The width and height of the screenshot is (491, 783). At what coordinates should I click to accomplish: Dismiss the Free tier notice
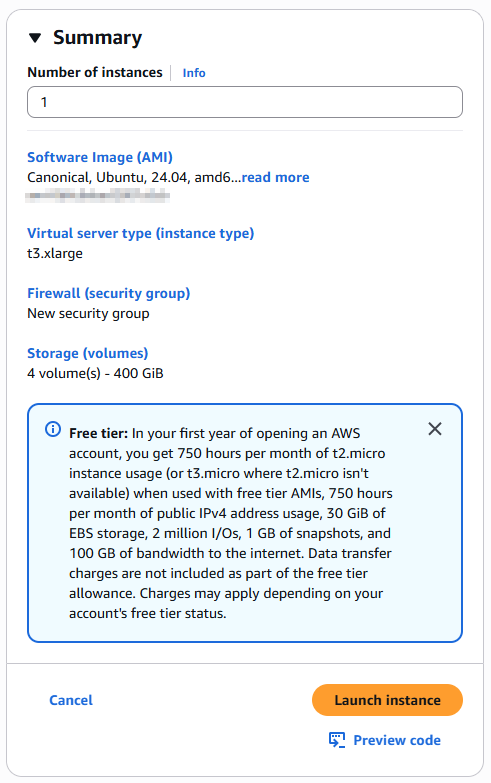tap(435, 428)
